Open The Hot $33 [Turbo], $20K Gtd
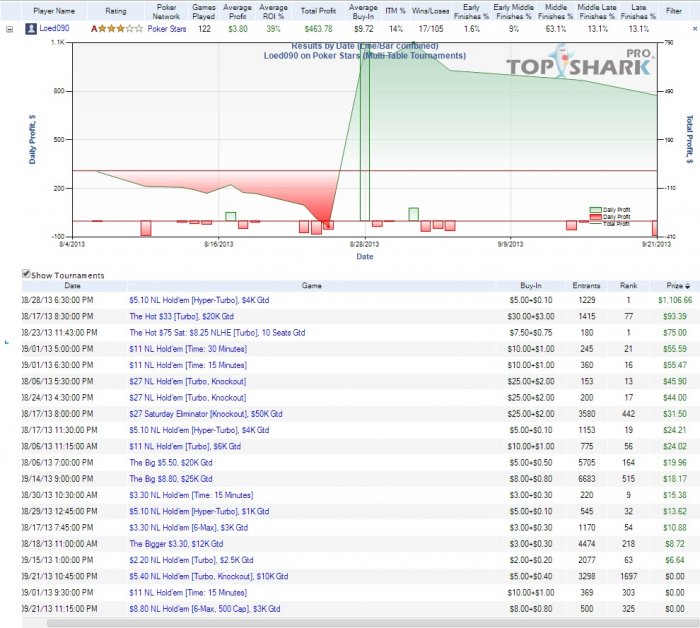This screenshot has height=628, width=700. coord(181,316)
